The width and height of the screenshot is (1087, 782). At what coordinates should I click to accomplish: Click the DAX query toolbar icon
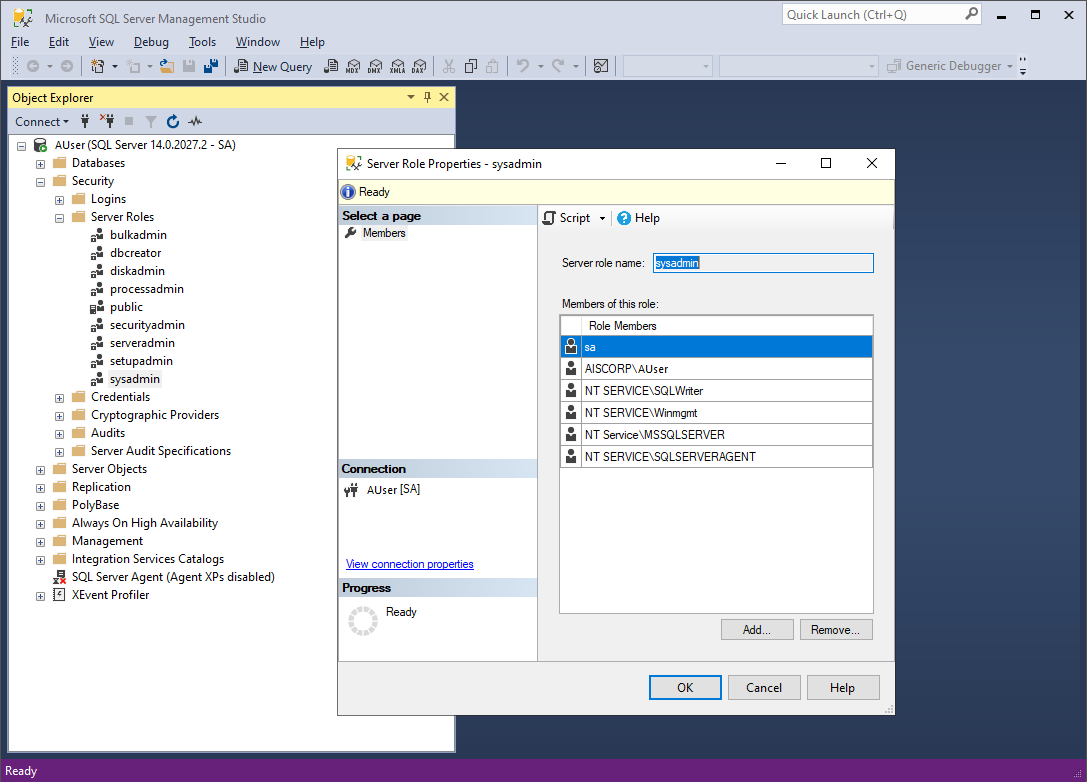(x=419, y=66)
